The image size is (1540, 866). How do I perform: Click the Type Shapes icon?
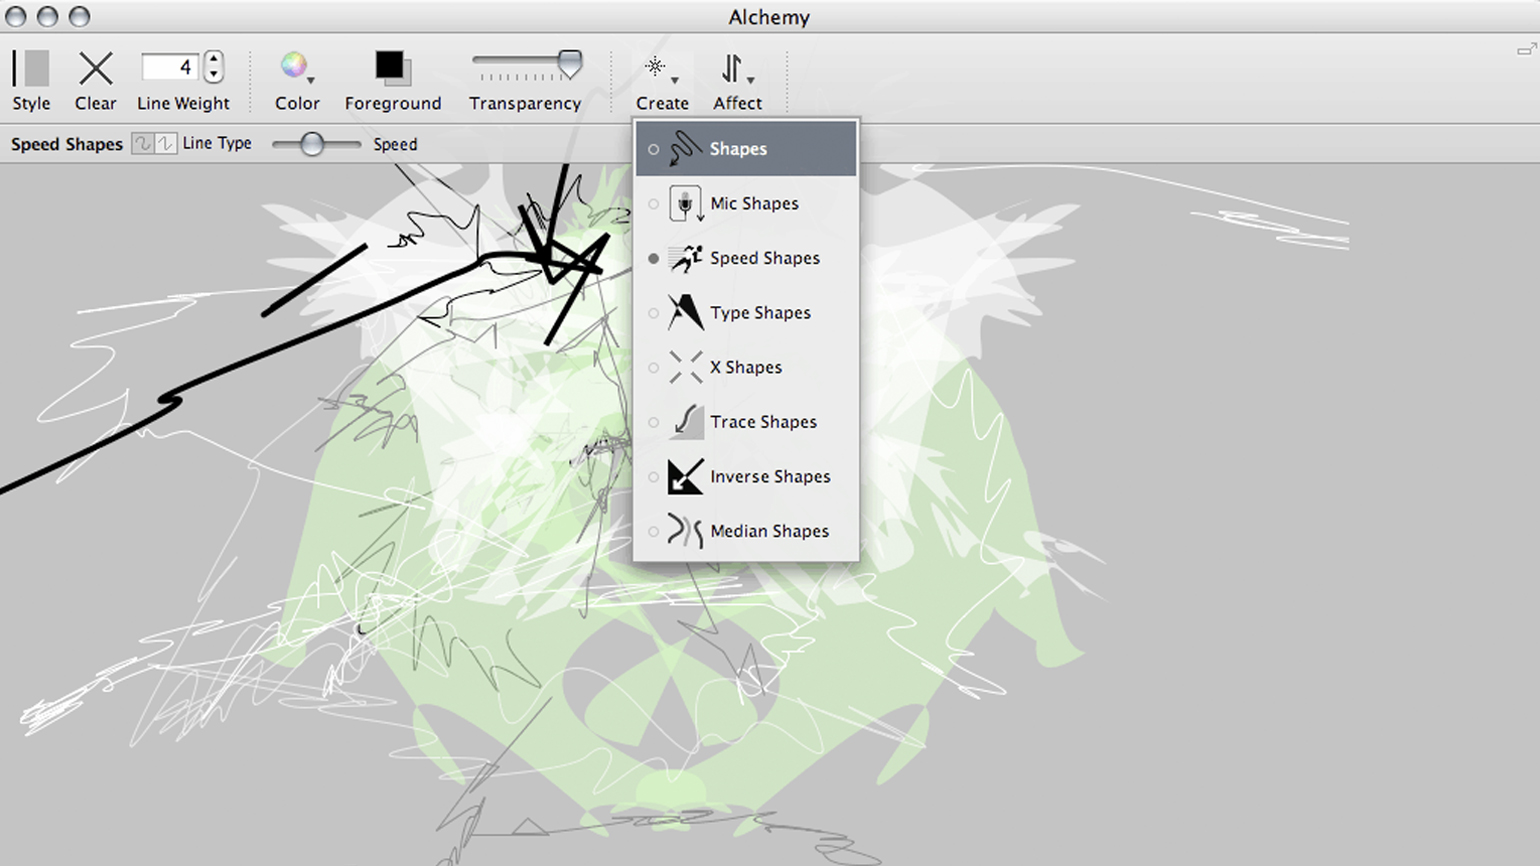pyautogui.click(x=685, y=313)
